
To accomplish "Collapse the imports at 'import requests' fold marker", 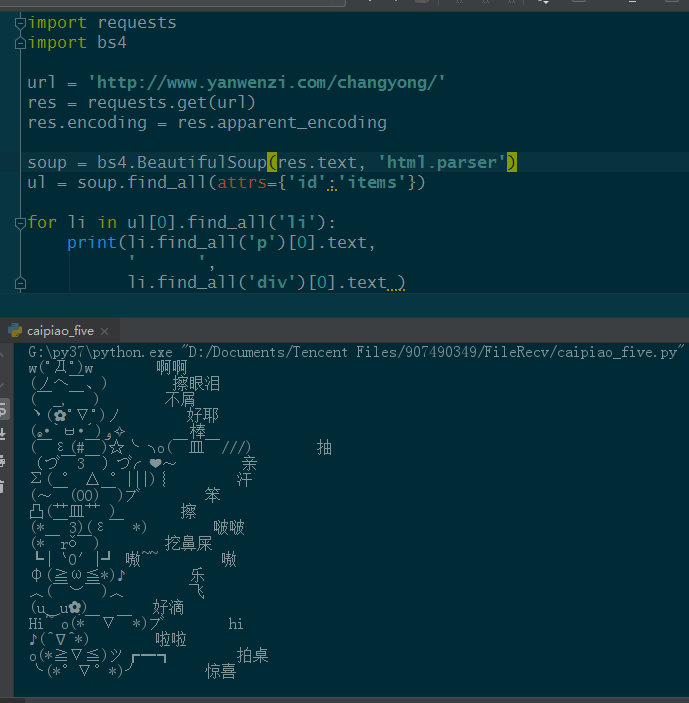I will [x=19, y=22].
